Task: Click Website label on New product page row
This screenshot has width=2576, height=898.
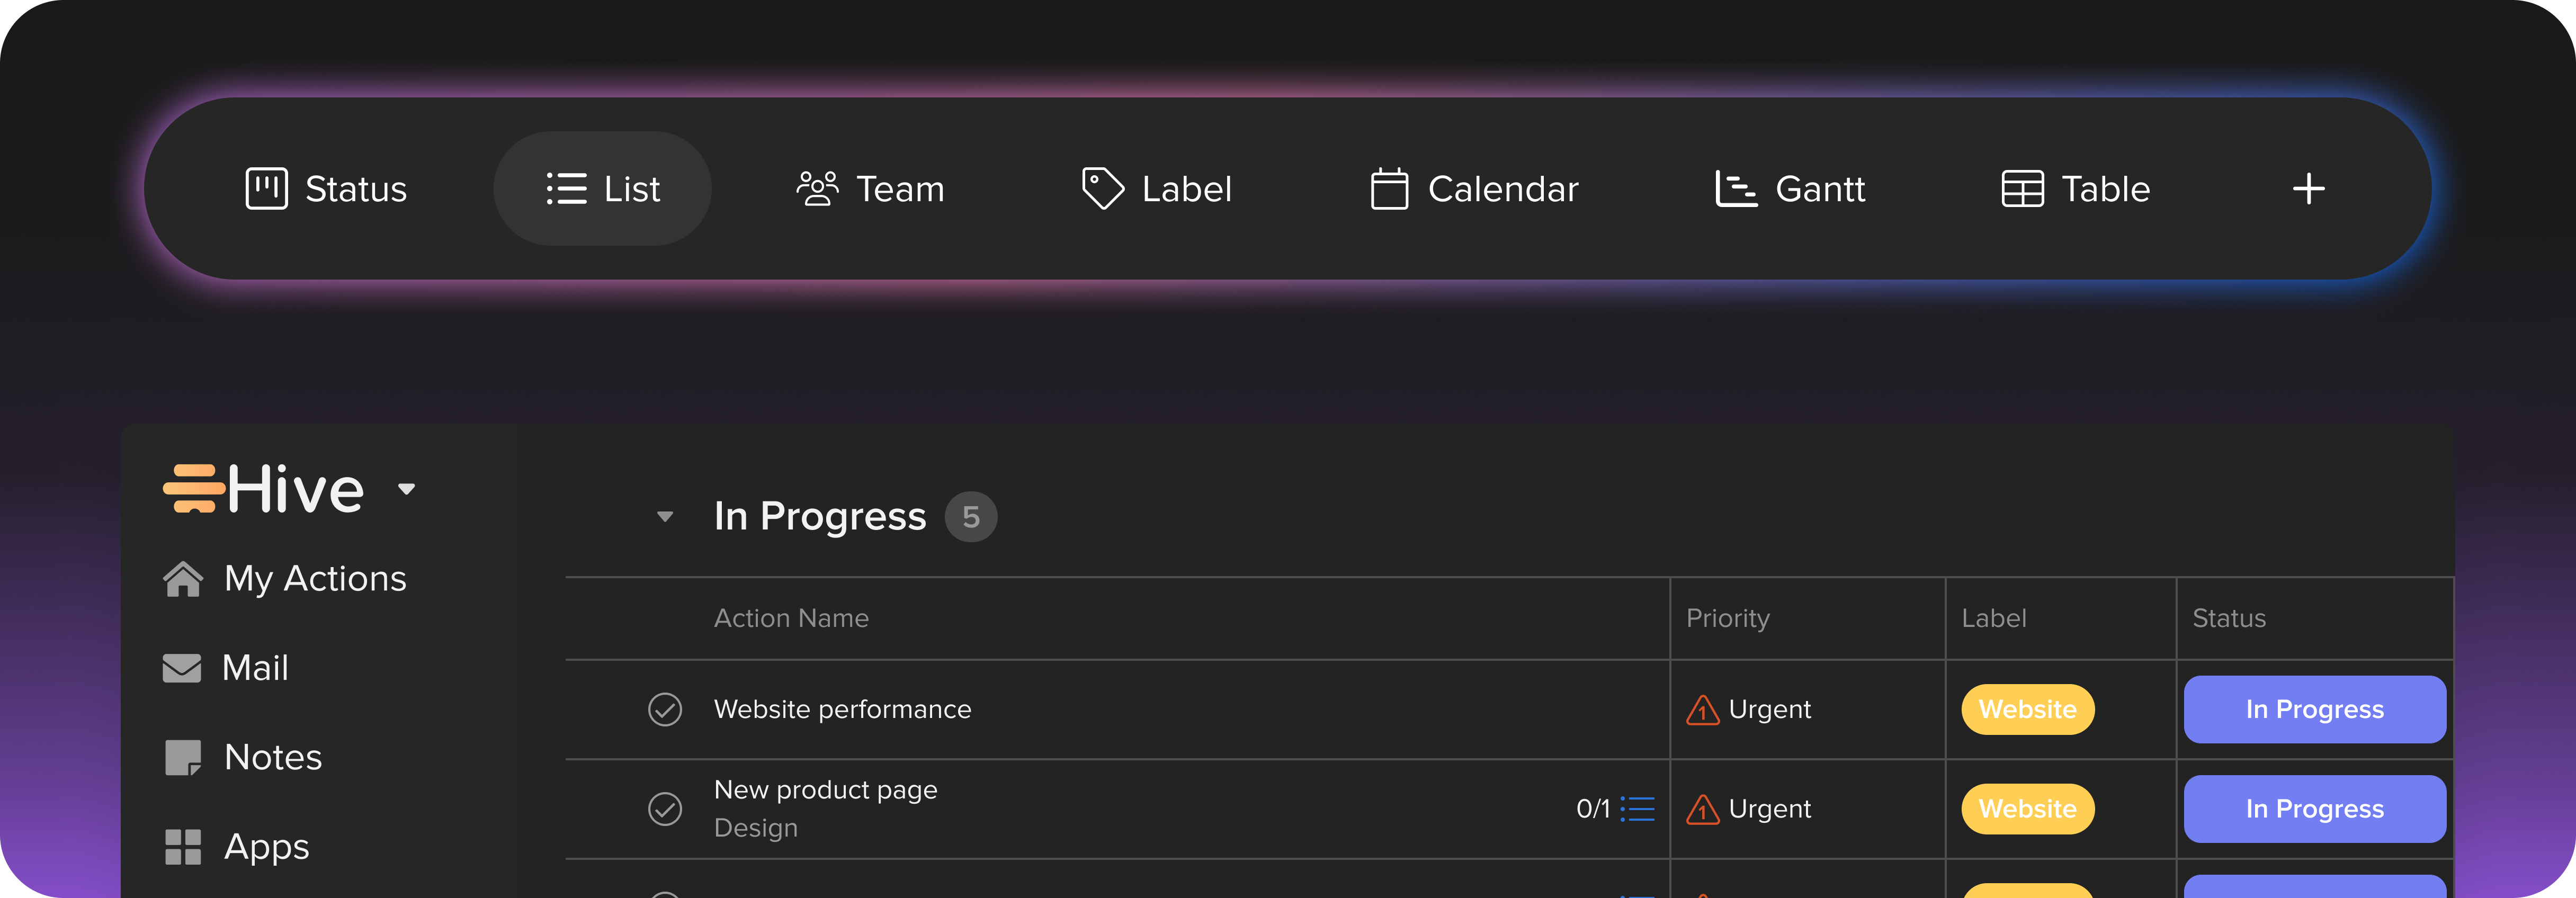Action: coord(2028,809)
